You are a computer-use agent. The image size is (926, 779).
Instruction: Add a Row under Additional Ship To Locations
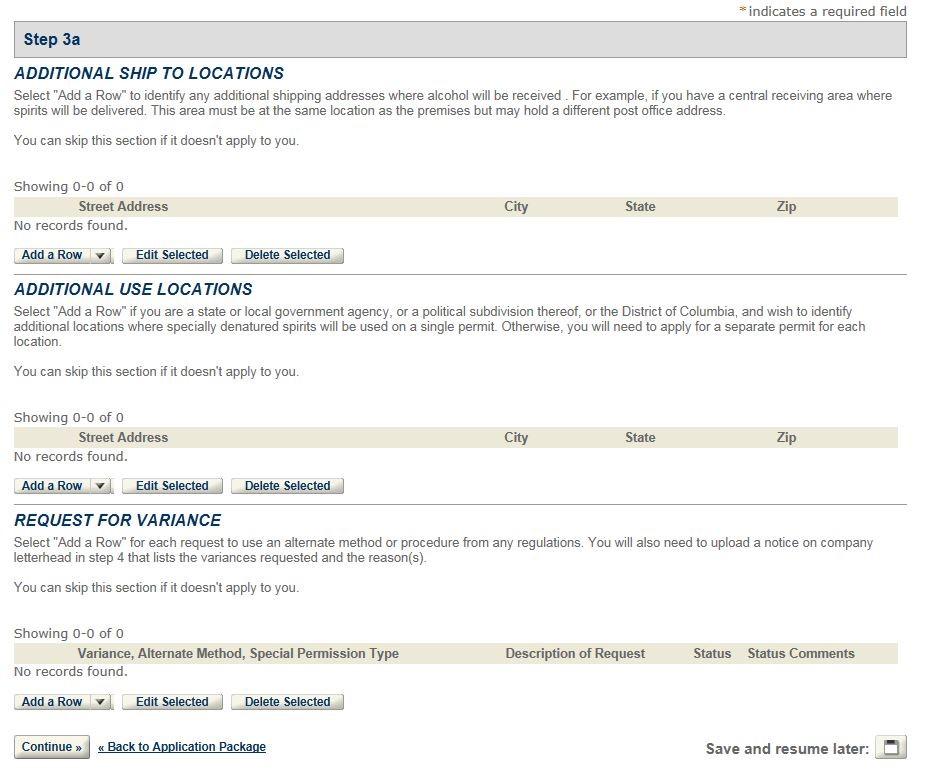[x=52, y=255]
